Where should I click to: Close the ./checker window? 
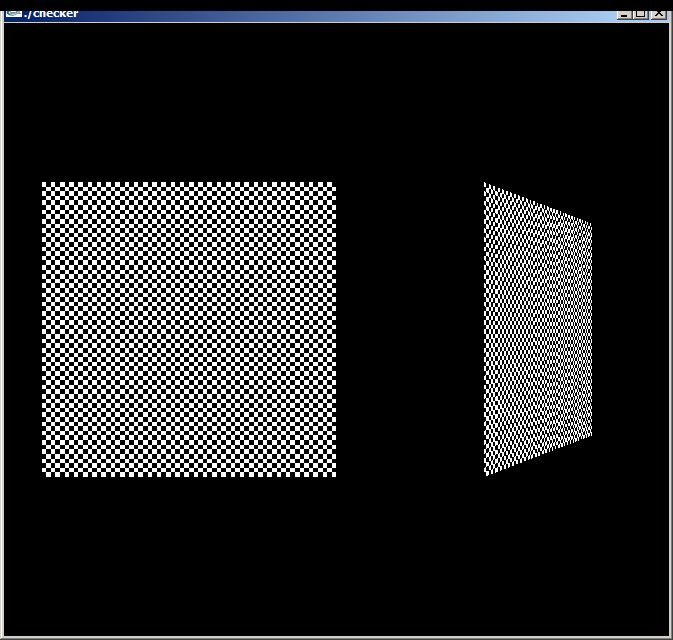[658, 15]
